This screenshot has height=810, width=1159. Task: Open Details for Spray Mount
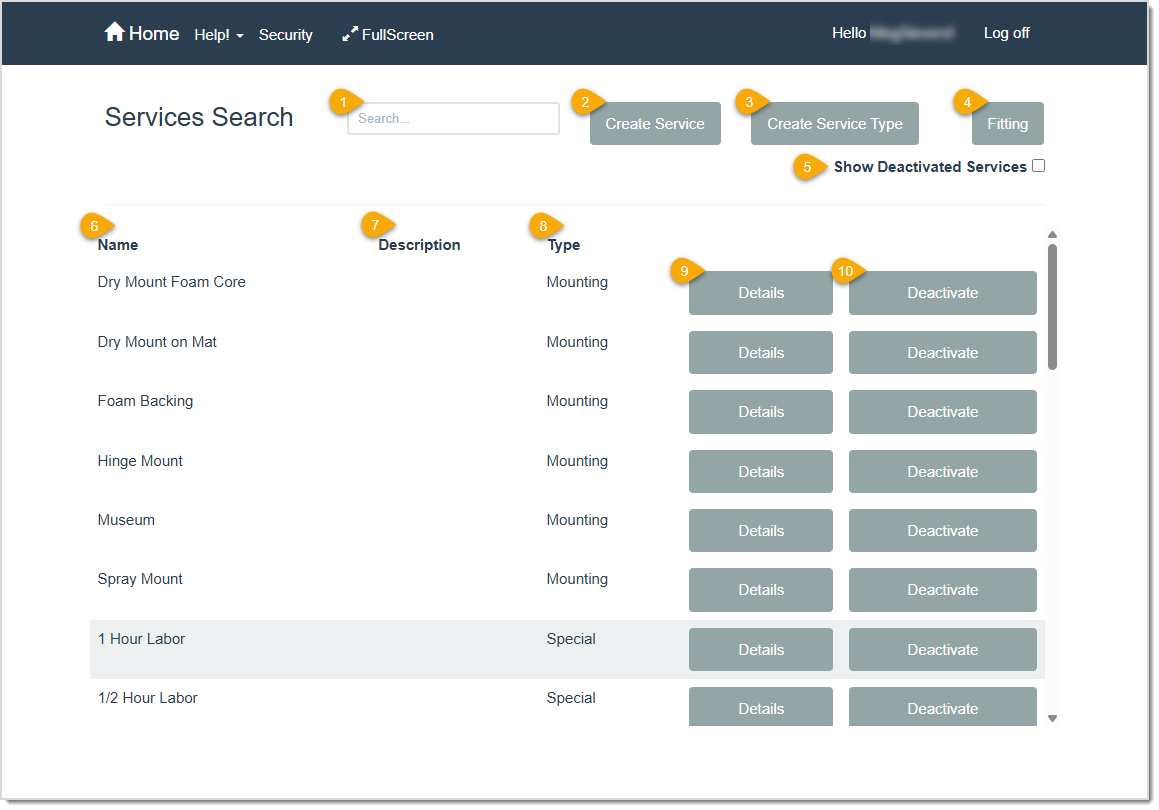[x=760, y=589]
